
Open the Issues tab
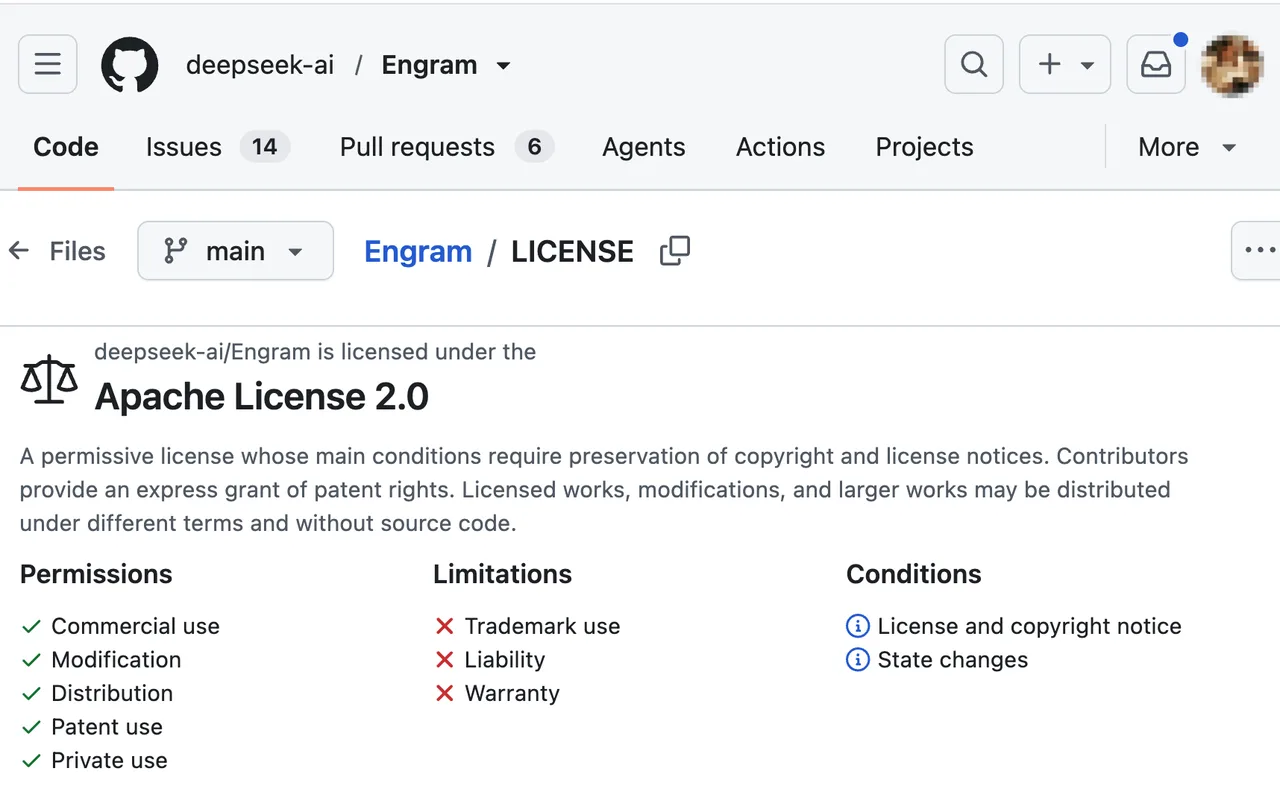[x=218, y=147]
